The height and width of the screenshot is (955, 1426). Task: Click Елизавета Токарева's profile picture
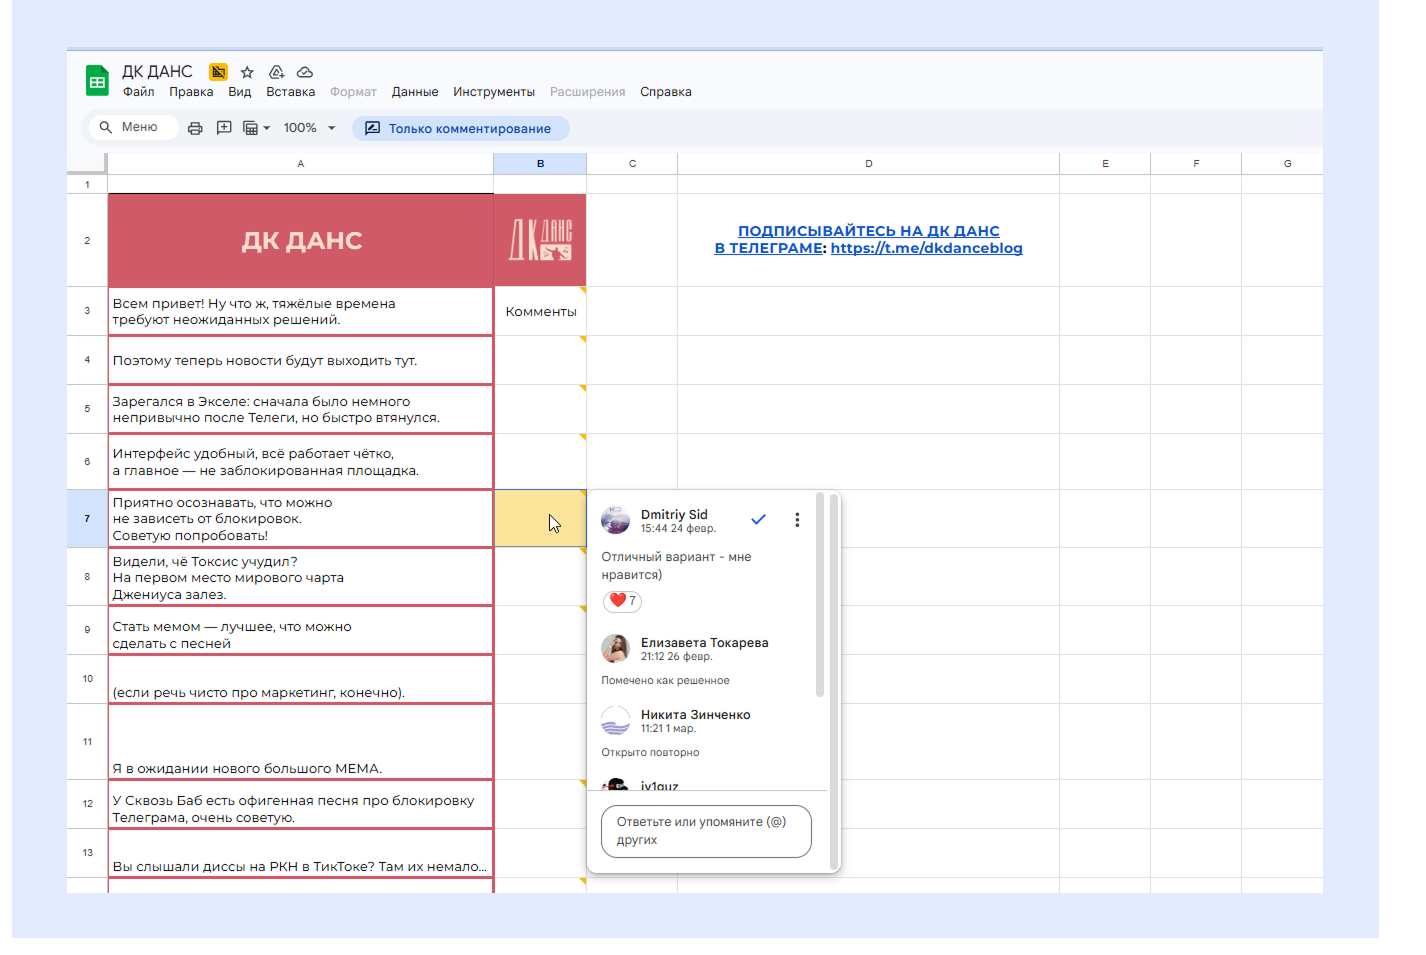click(x=615, y=648)
